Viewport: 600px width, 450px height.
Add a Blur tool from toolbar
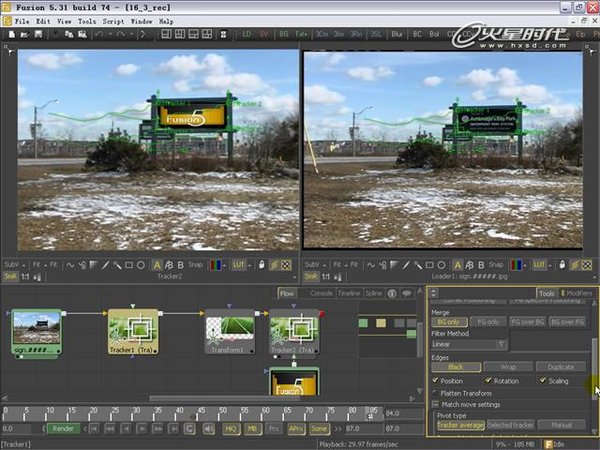pos(397,34)
